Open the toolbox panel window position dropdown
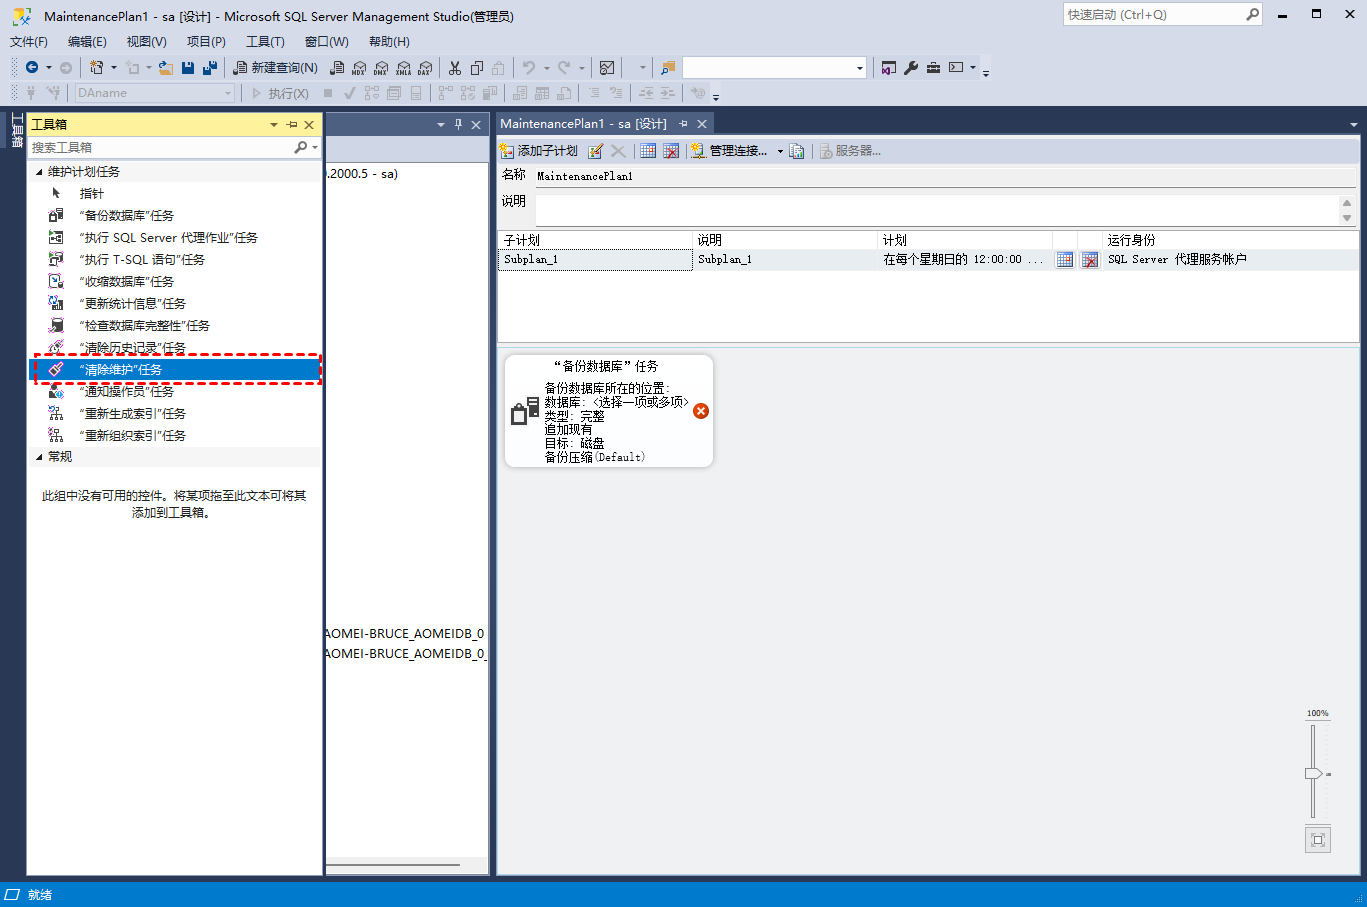The height and width of the screenshot is (907, 1367). click(x=274, y=125)
